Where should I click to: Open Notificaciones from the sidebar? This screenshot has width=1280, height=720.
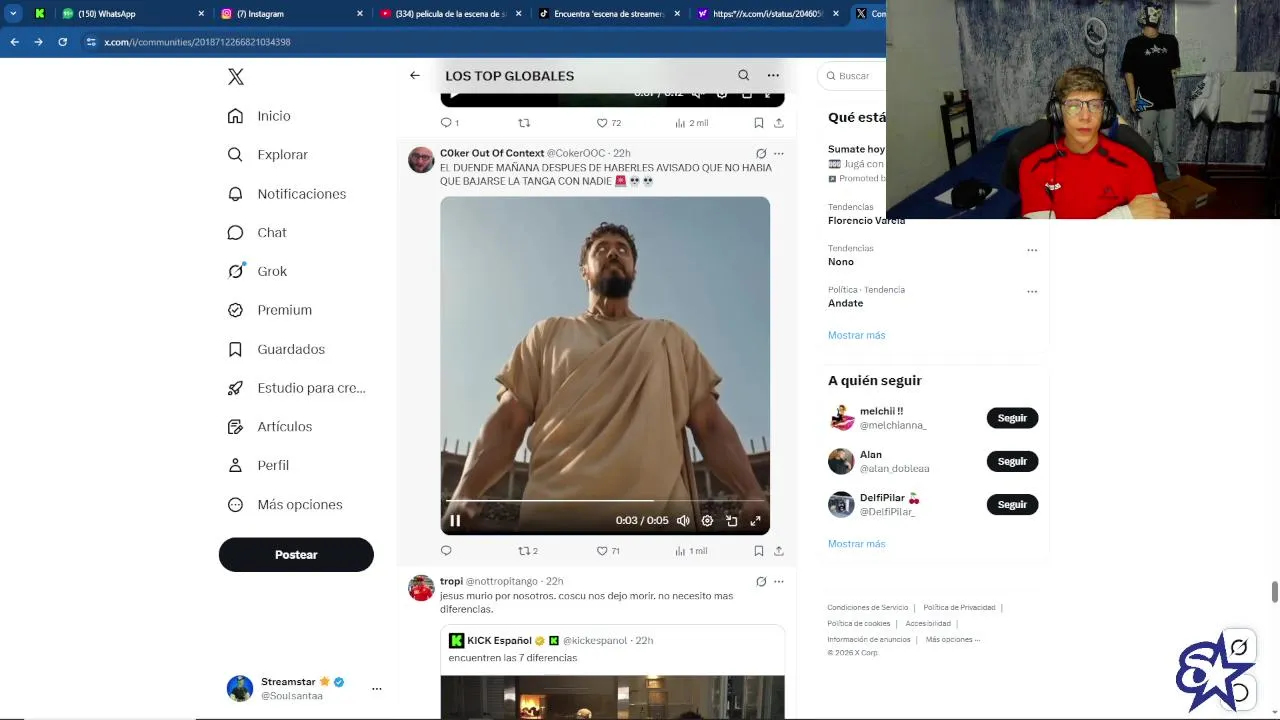point(286,194)
